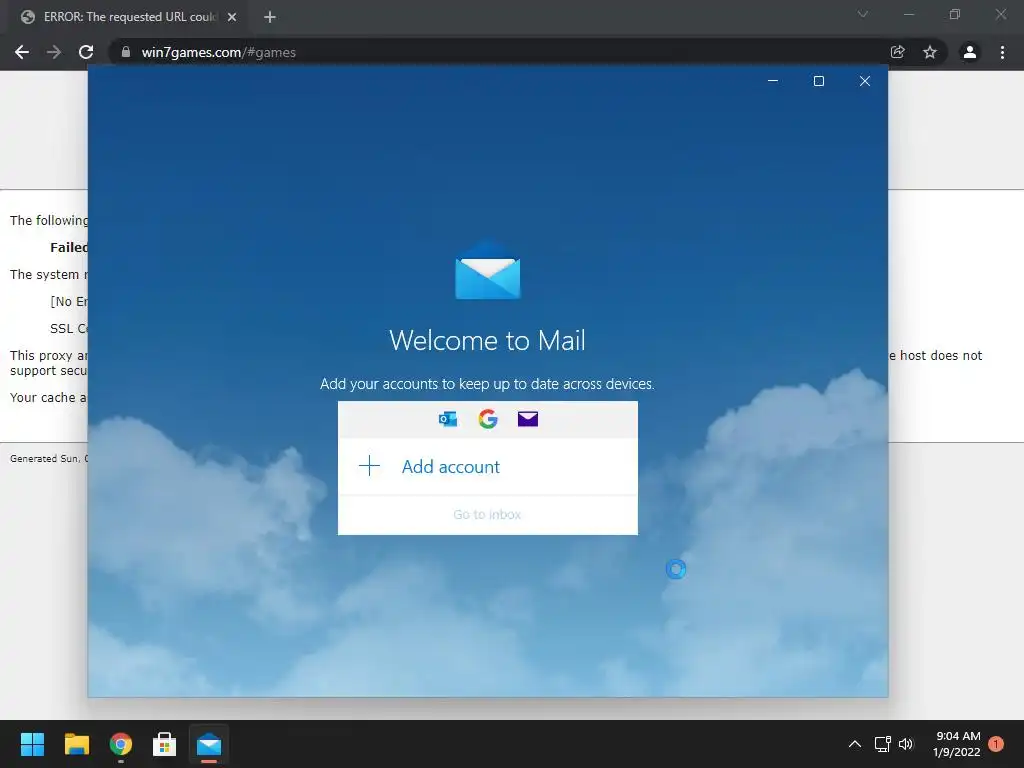This screenshot has height=768, width=1024.
Task: Open the notification badge
Action: pos(996,744)
